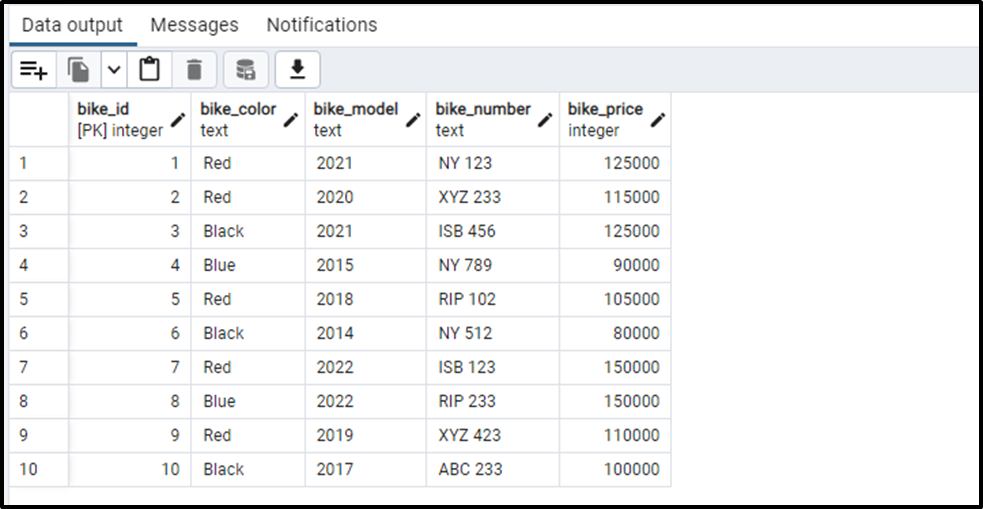The height and width of the screenshot is (509, 983).
Task: Click the Download results icon
Action: (x=297, y=70)
